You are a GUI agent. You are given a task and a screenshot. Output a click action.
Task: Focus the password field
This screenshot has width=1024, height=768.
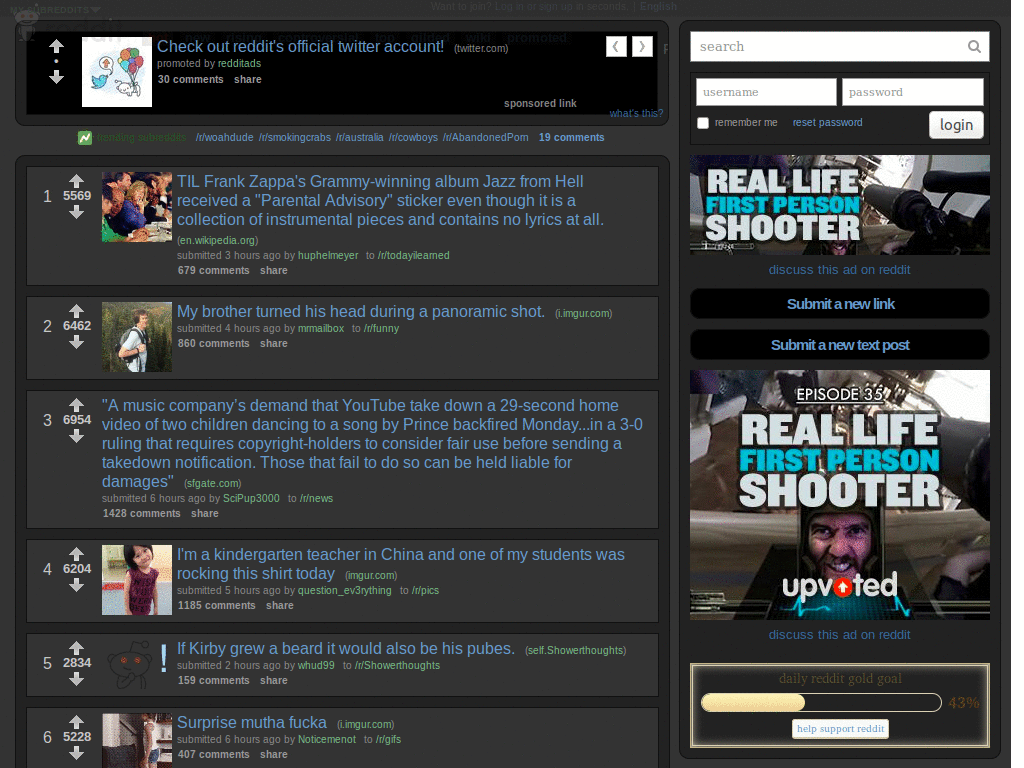coord(912,92)
